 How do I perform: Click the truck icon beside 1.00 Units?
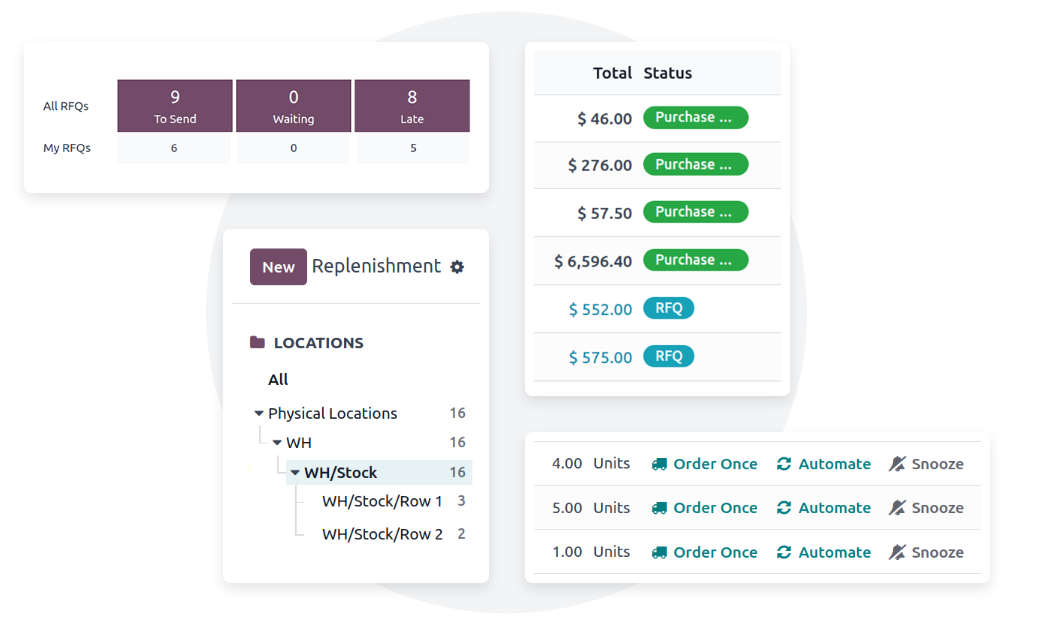(659, 552)
